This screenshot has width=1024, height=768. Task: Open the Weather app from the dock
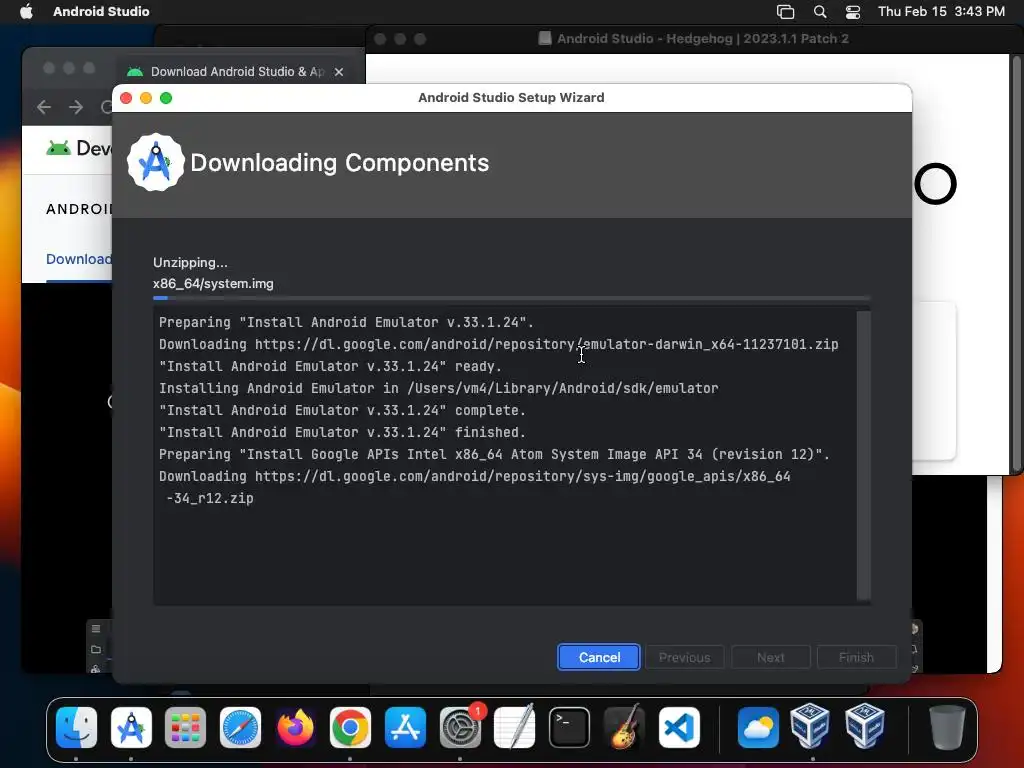tap(758, 727)
